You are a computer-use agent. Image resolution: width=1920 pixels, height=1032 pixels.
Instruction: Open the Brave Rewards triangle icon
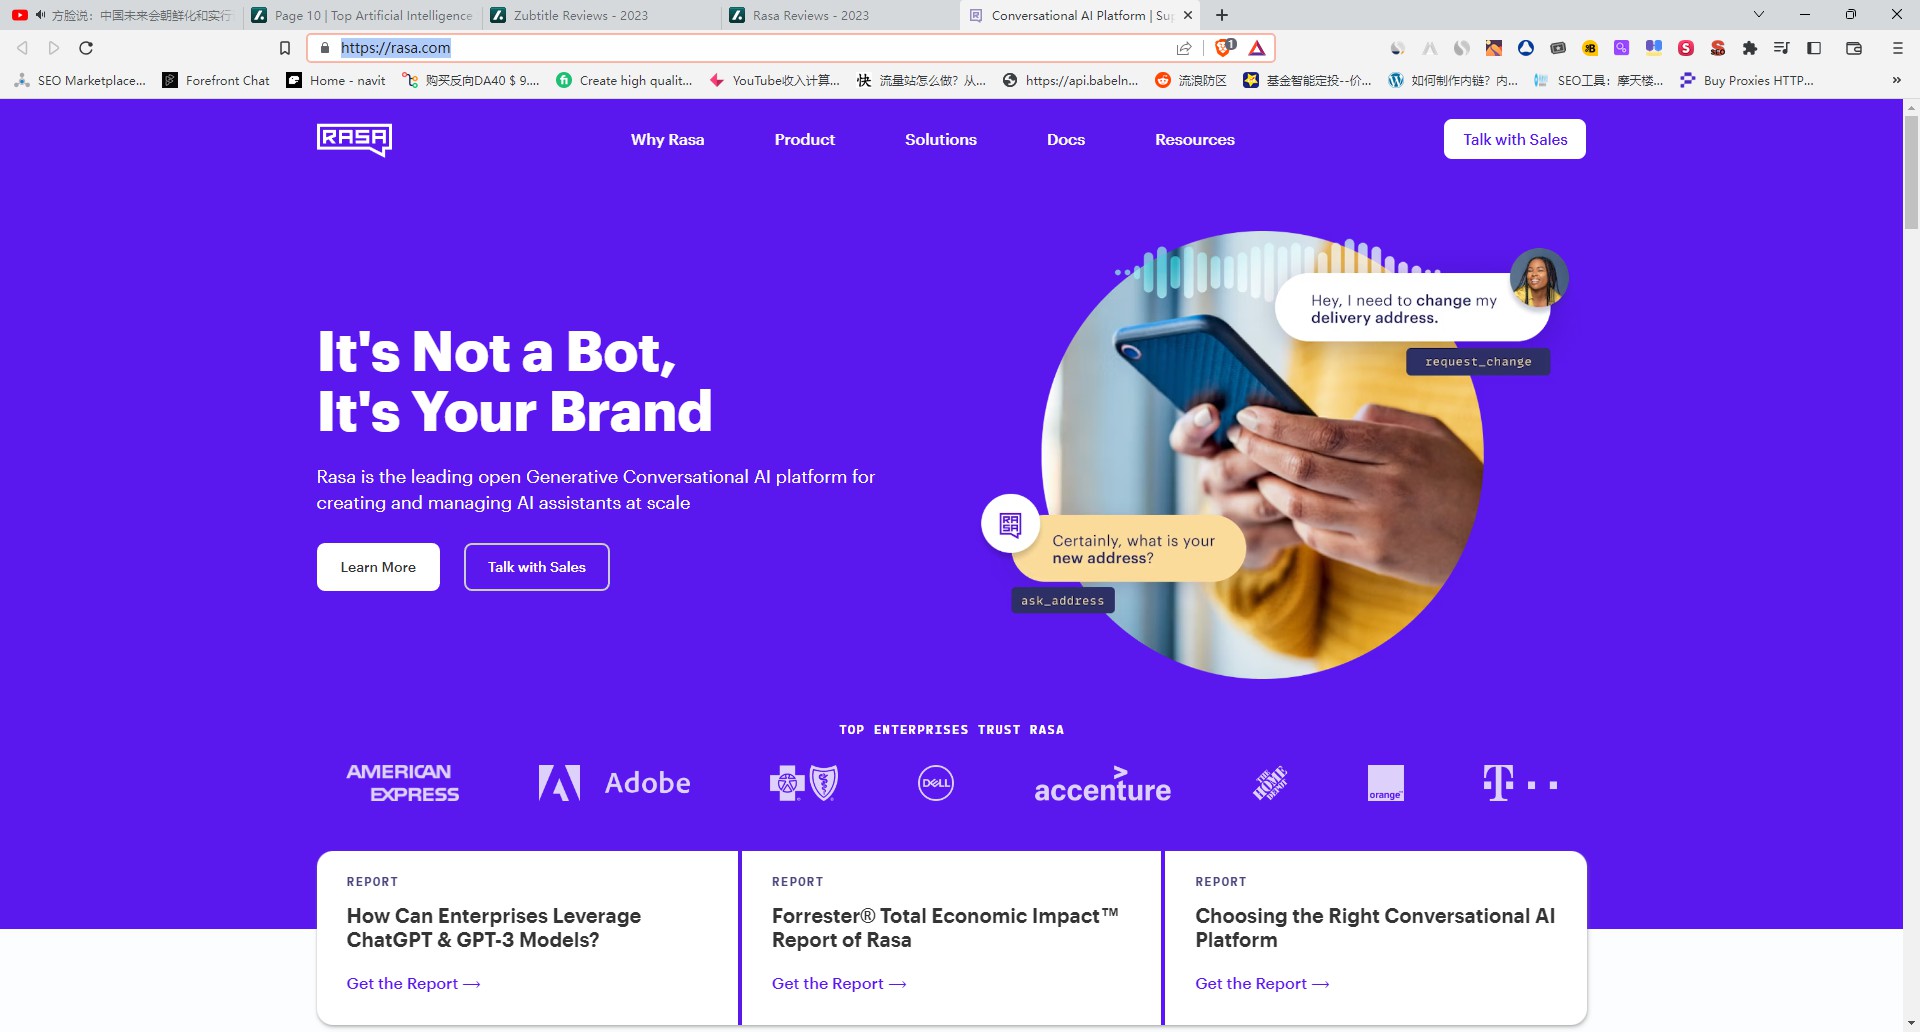[x=1257, y=48]
